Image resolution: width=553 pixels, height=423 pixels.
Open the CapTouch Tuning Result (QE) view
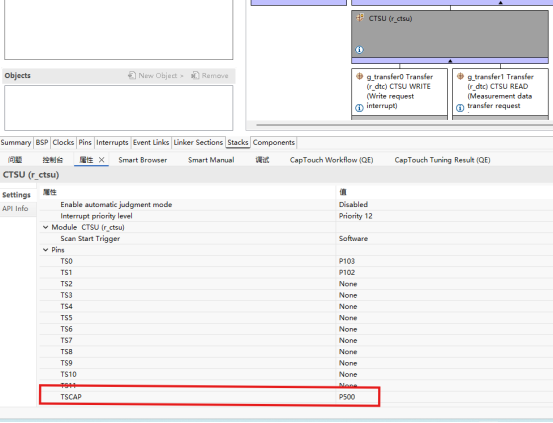click(442, 160)
